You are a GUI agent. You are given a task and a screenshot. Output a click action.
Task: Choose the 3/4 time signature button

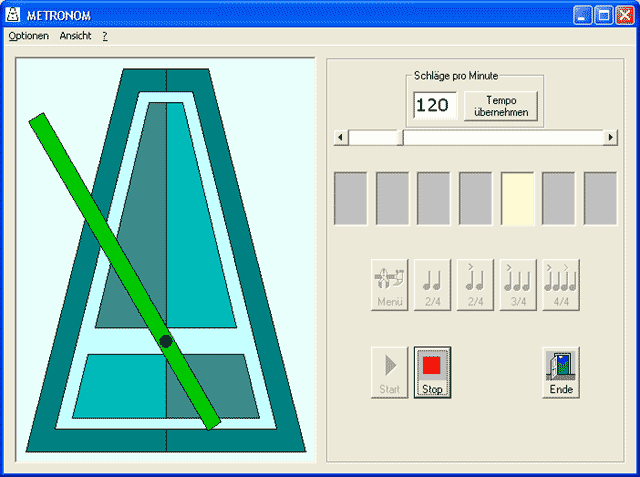[x=518, y=284]
